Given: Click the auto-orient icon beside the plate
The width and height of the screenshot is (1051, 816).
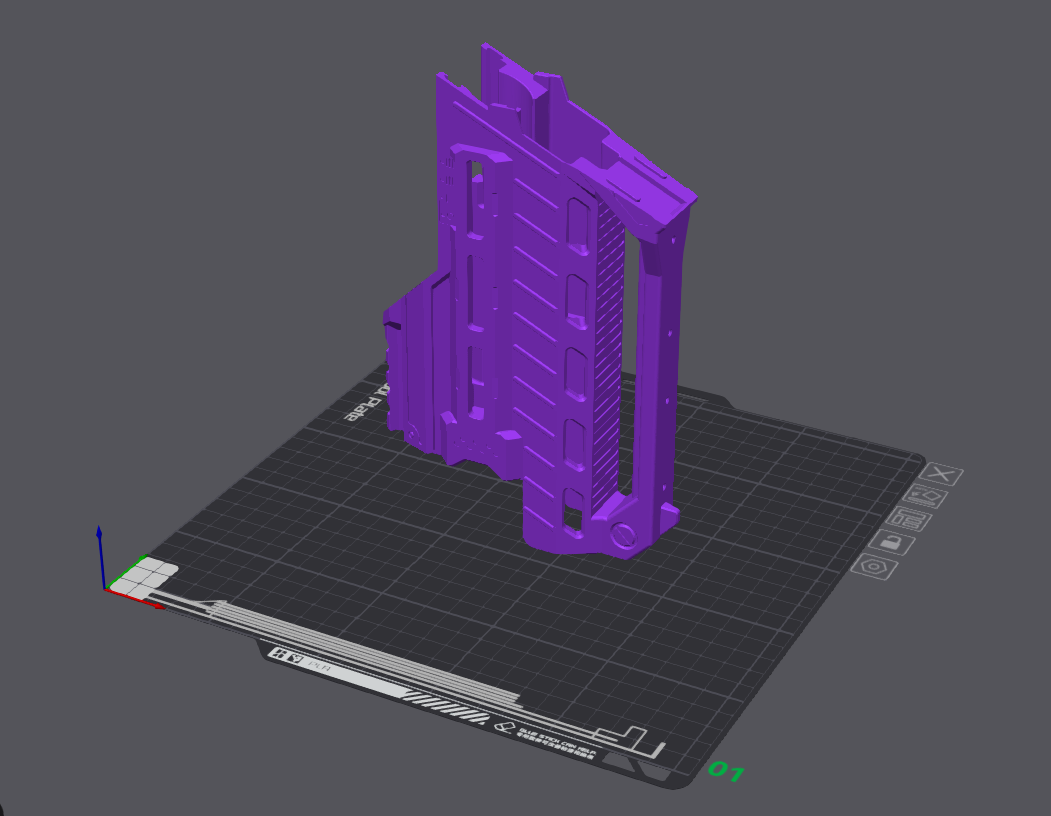Looking at the screenshot, I should click(925, 497).
